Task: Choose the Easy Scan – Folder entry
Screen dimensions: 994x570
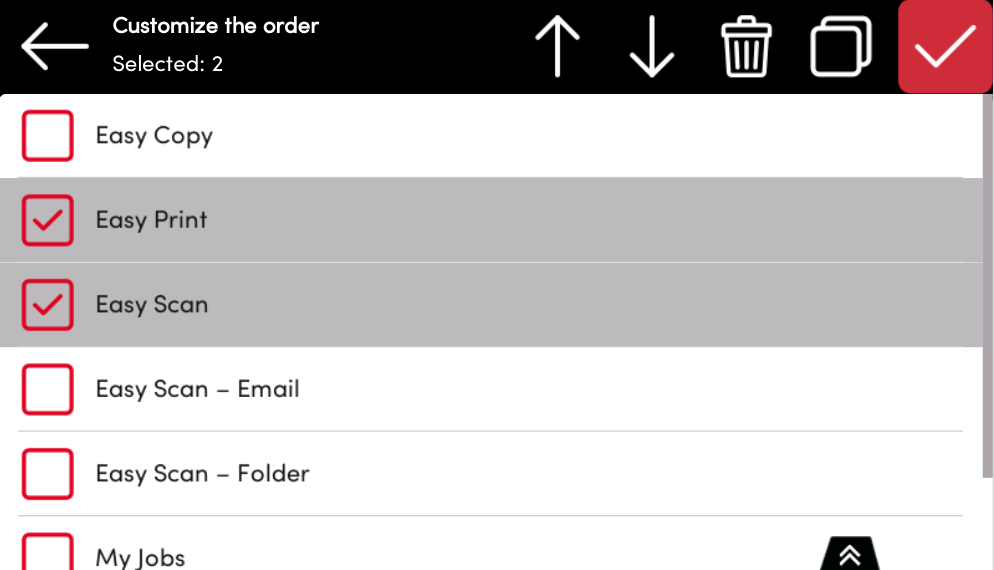Action: pyautogui.click(x=202, y=474)
